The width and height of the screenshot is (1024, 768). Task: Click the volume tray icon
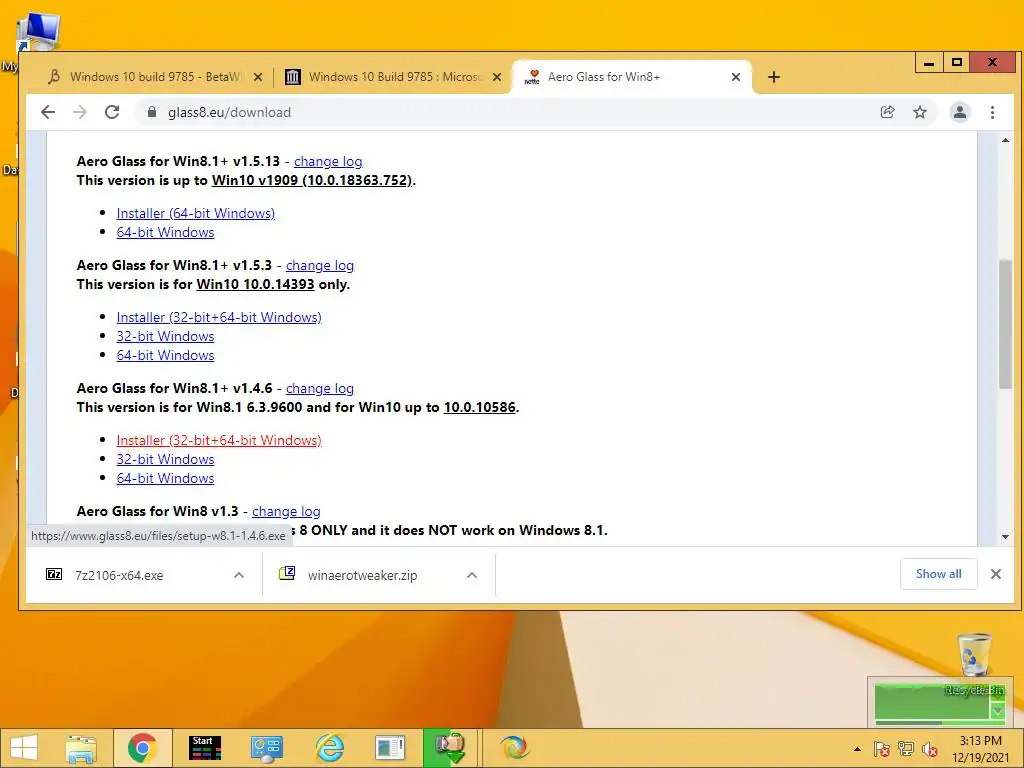pyautogui.click(x=929, y=749)
